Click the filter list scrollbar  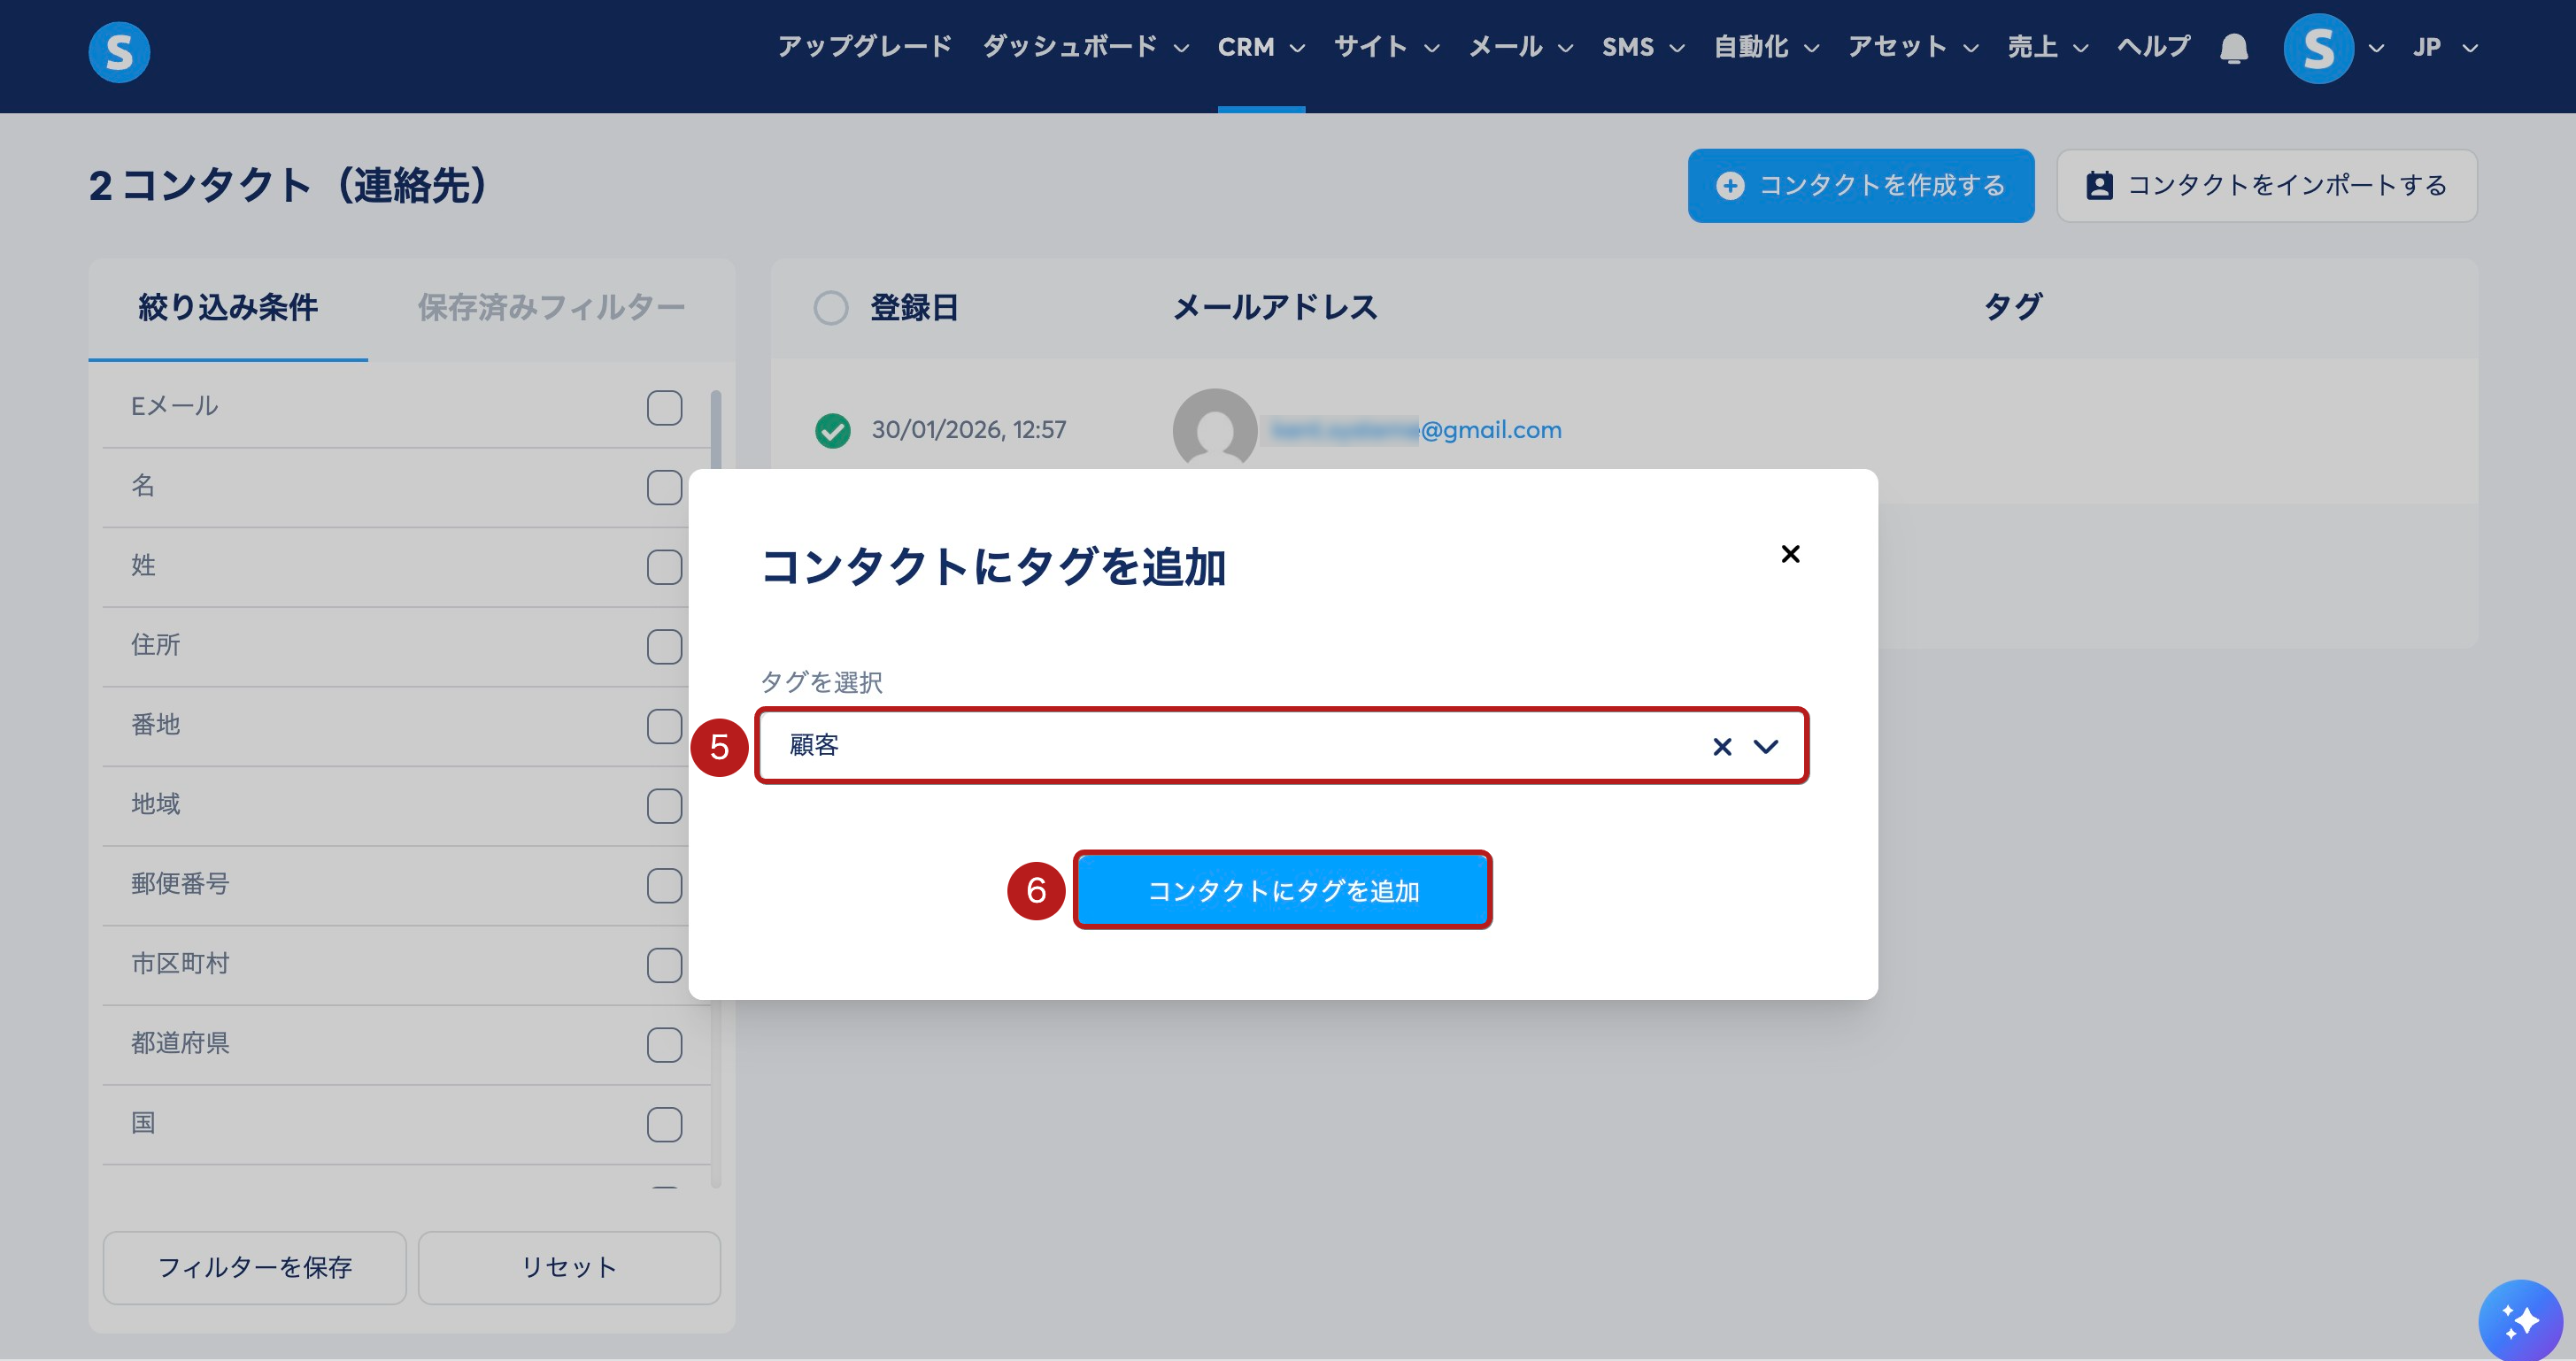click(x=716, y=430)
